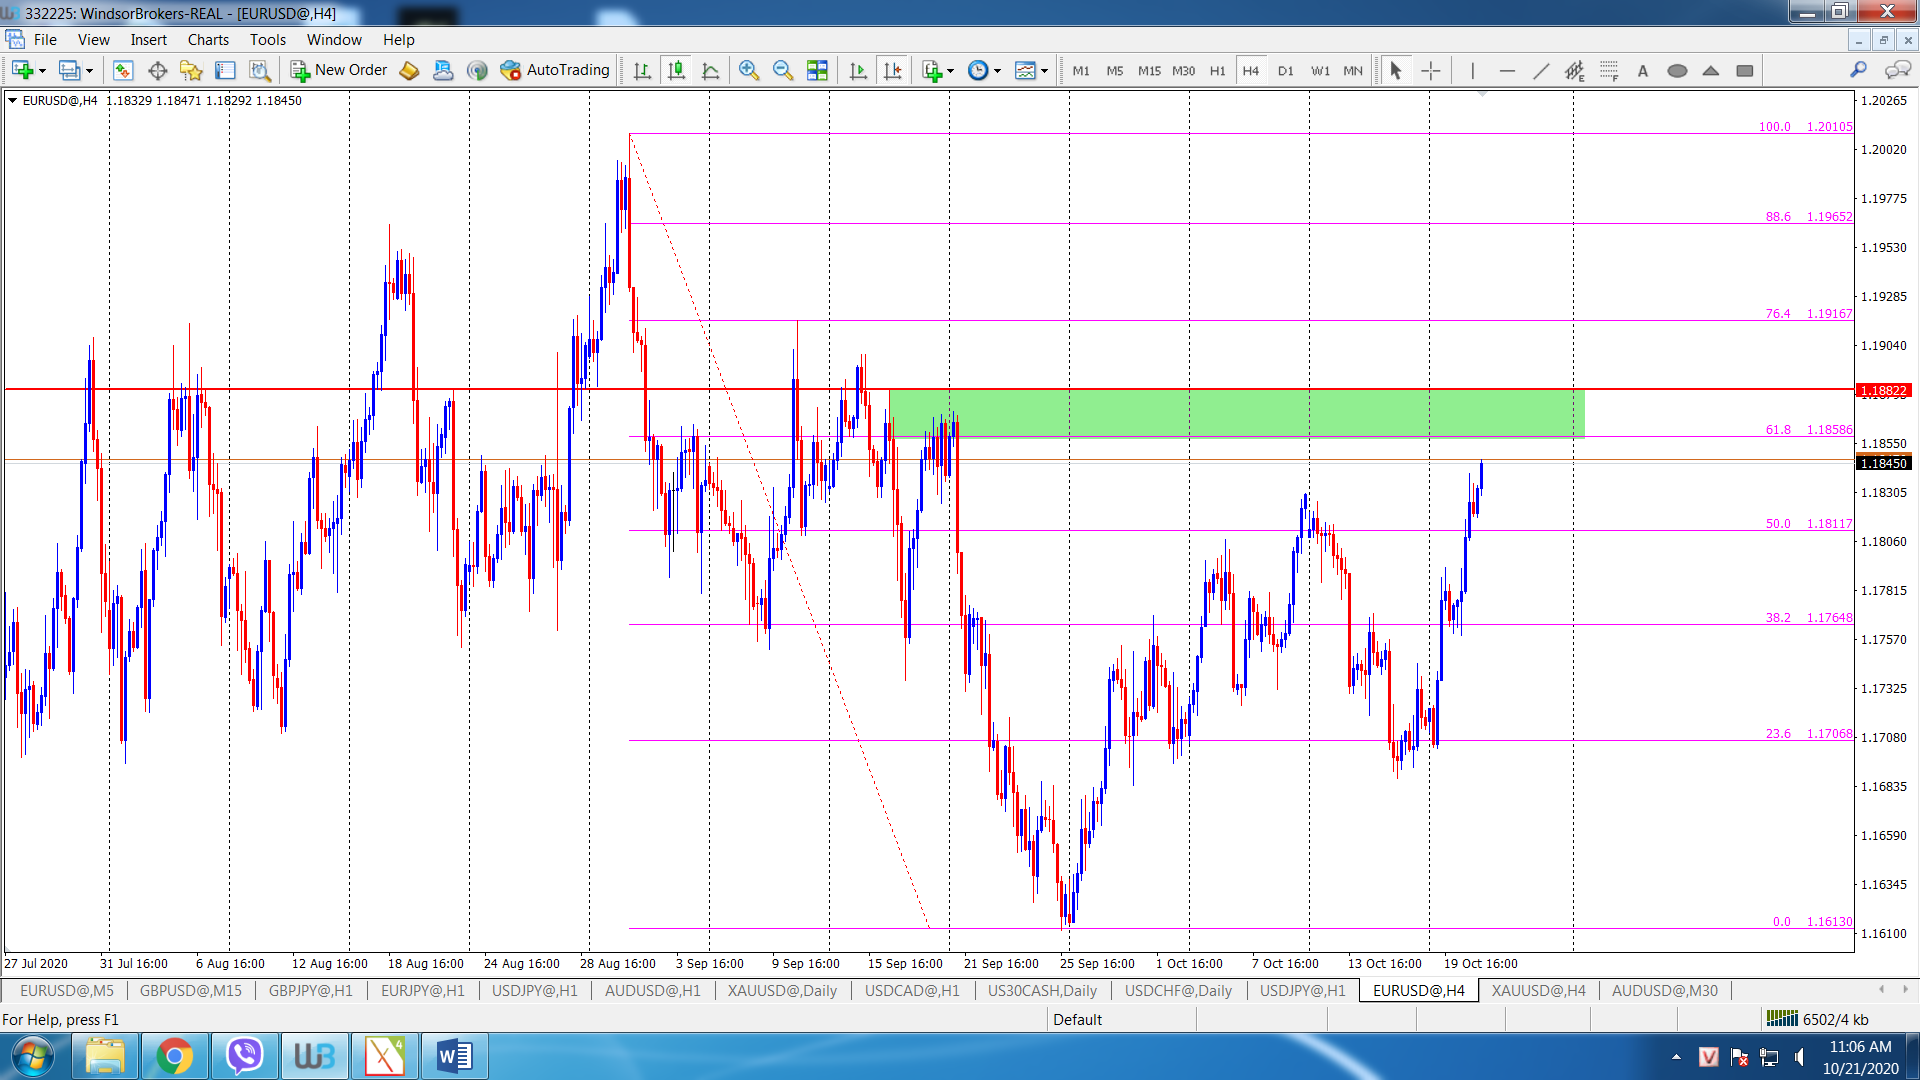Expand the Profiles dropdown arrow
This screenshot has height=1080, width=1920.
(89, 71)
